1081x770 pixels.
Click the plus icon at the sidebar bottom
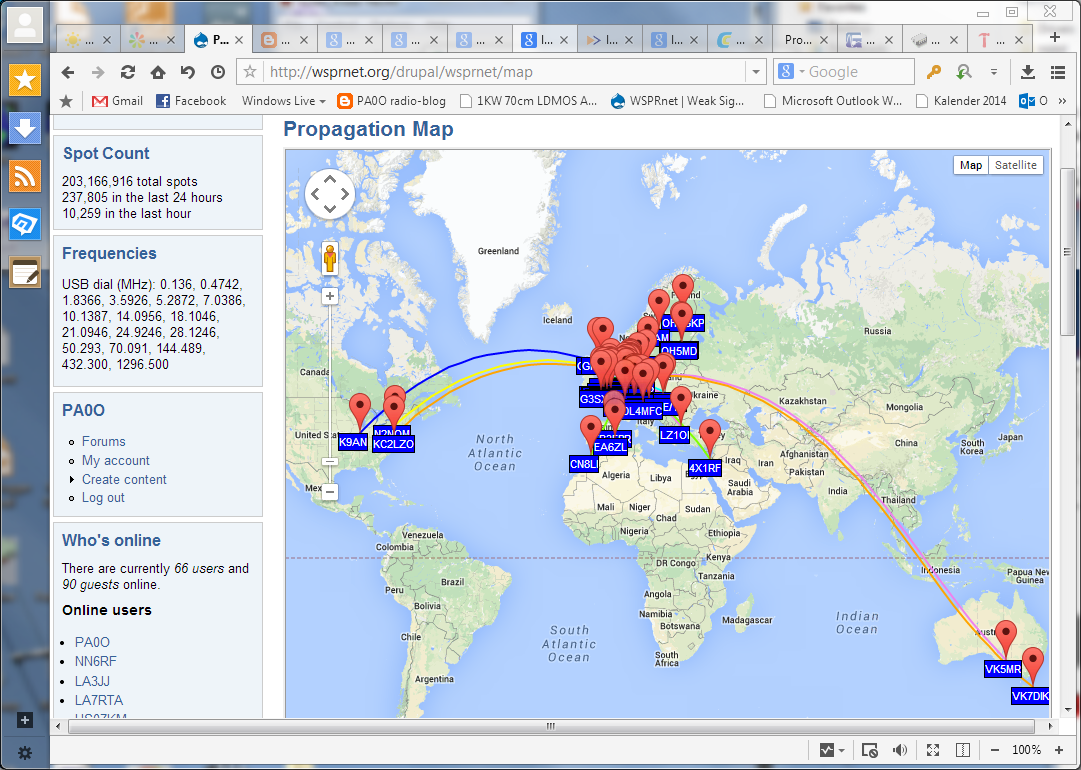(x=25, y=720)
